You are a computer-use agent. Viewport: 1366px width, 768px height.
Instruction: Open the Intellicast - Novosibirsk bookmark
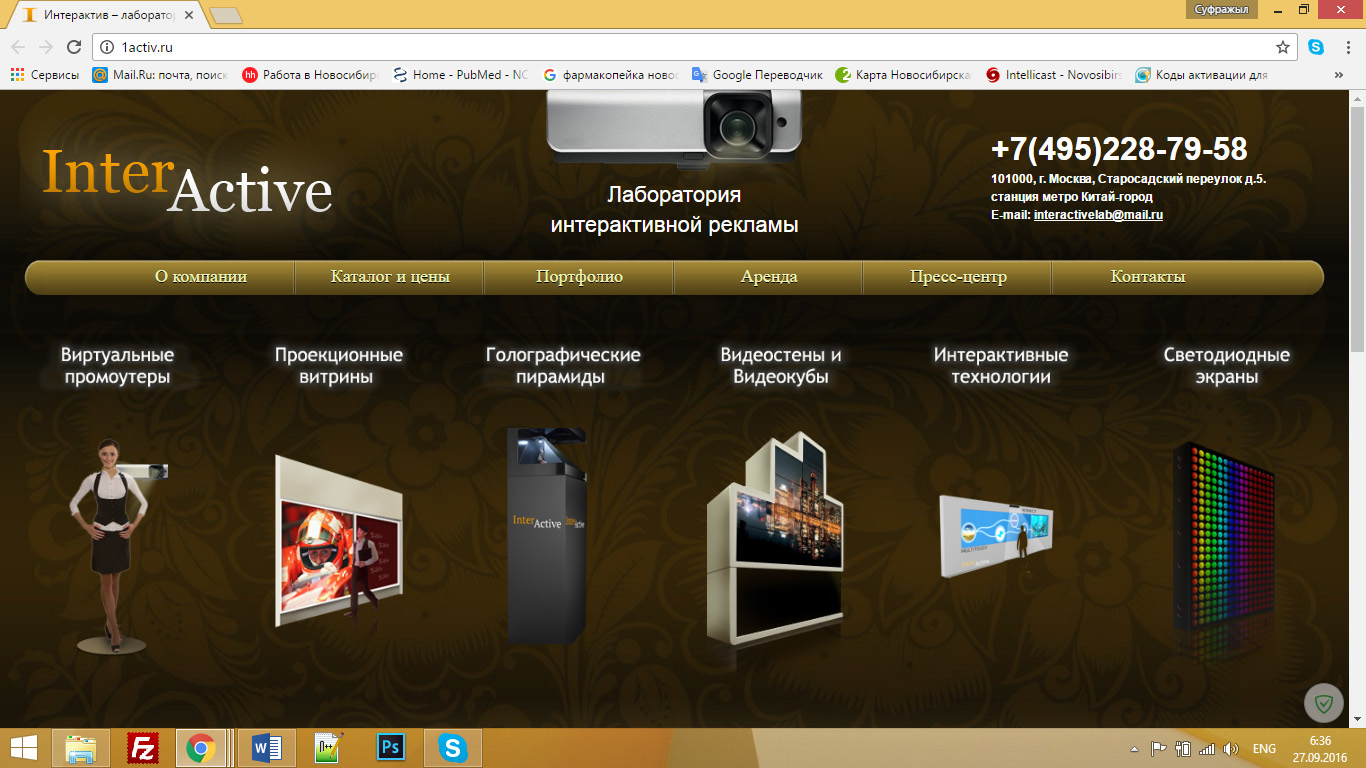click(1054, 75)
